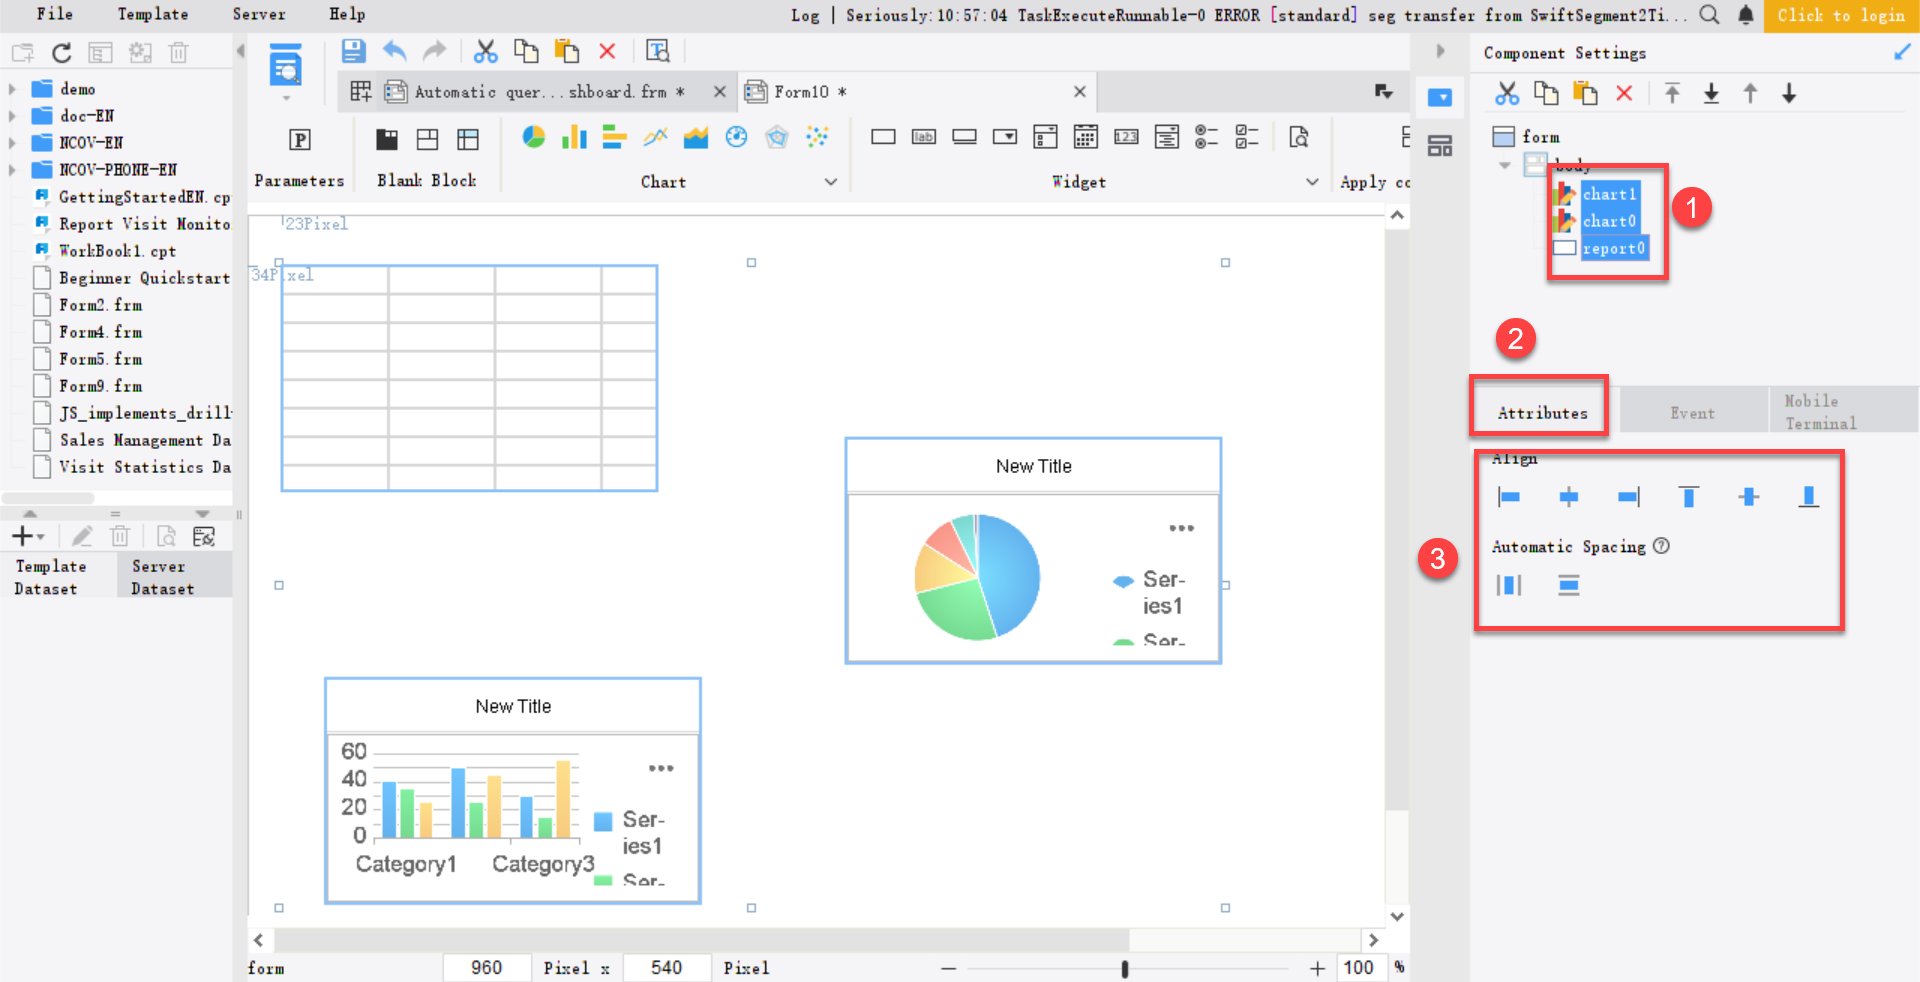Insert a column chart component
Image resolution: width=1920 pixels, height=982 pixels.
point(574,137)
